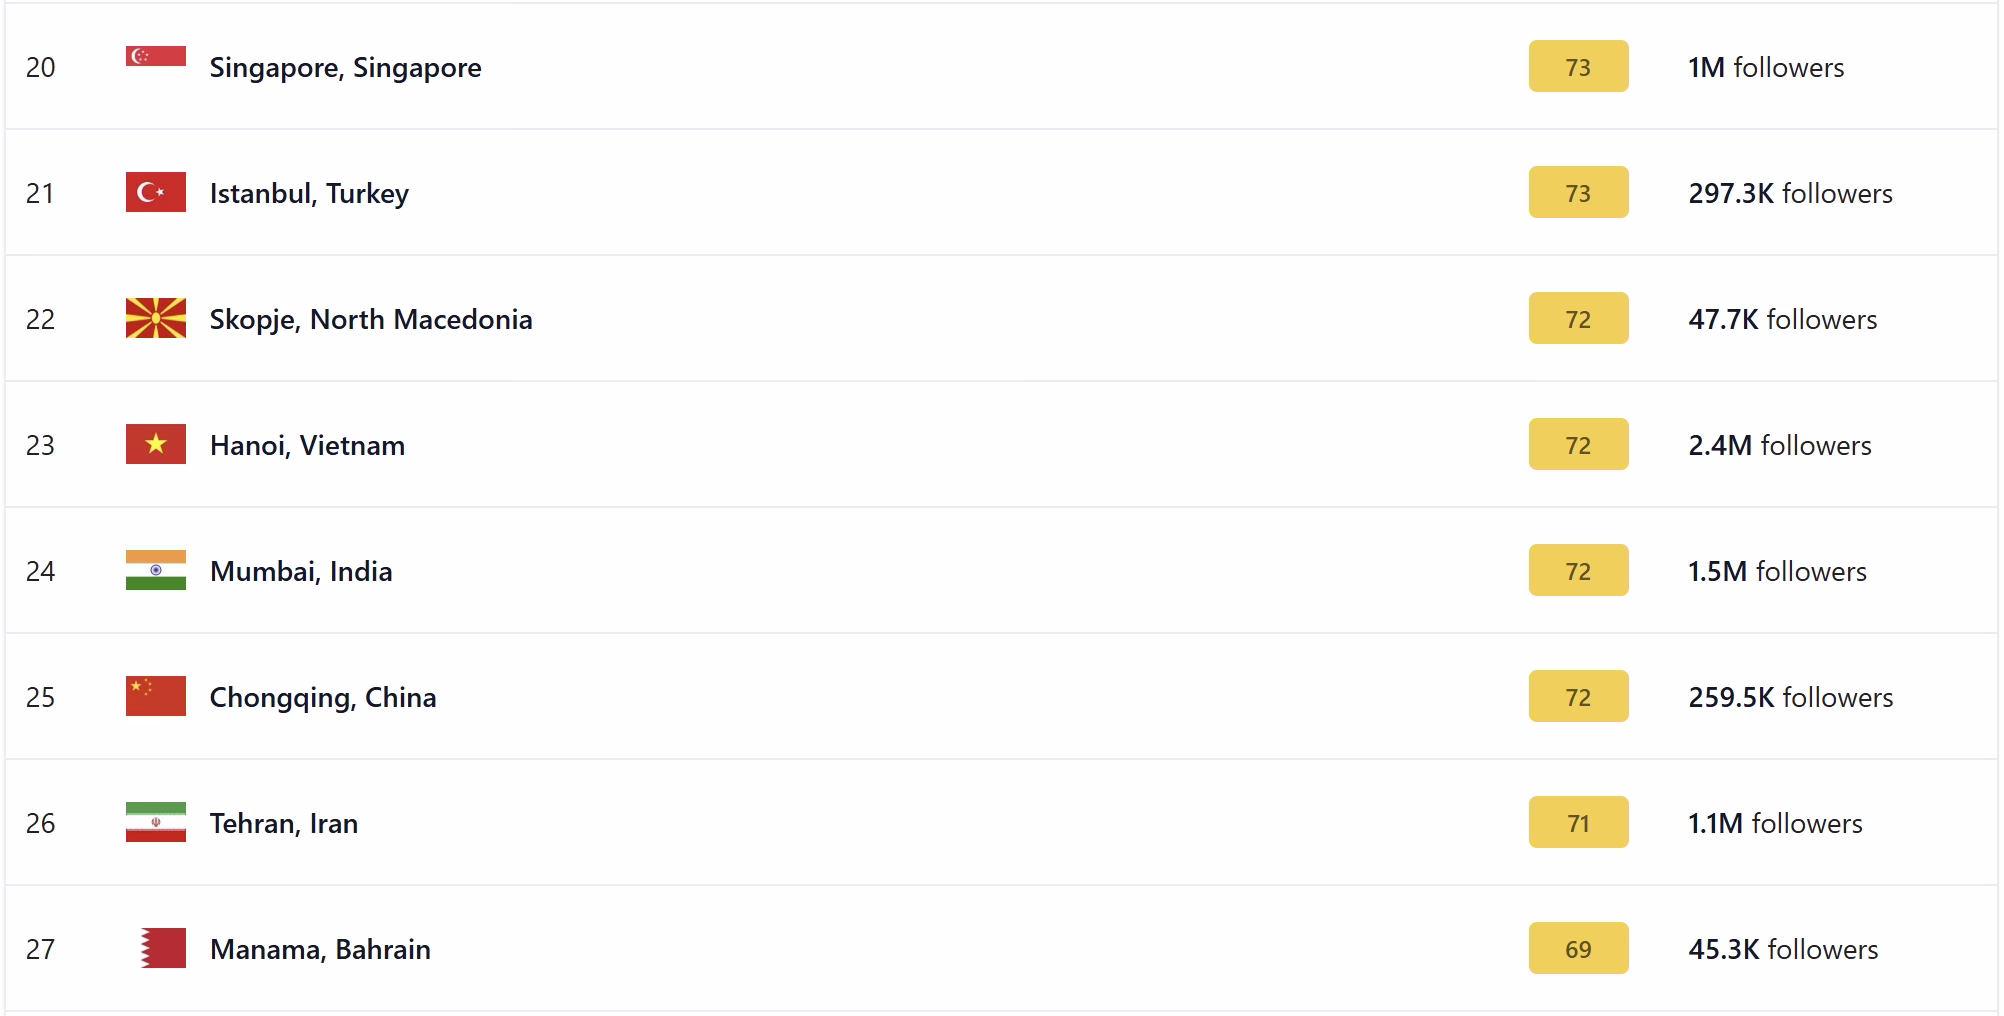Open Skopje, North Macedonia entry
This screenshot has height=1016, width=2004.
371,319
